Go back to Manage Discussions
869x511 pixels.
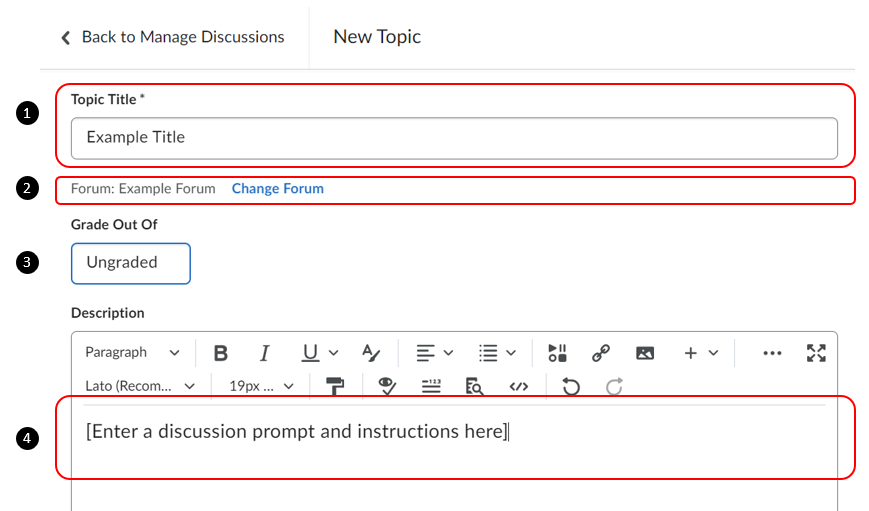(x=183, y=37)
